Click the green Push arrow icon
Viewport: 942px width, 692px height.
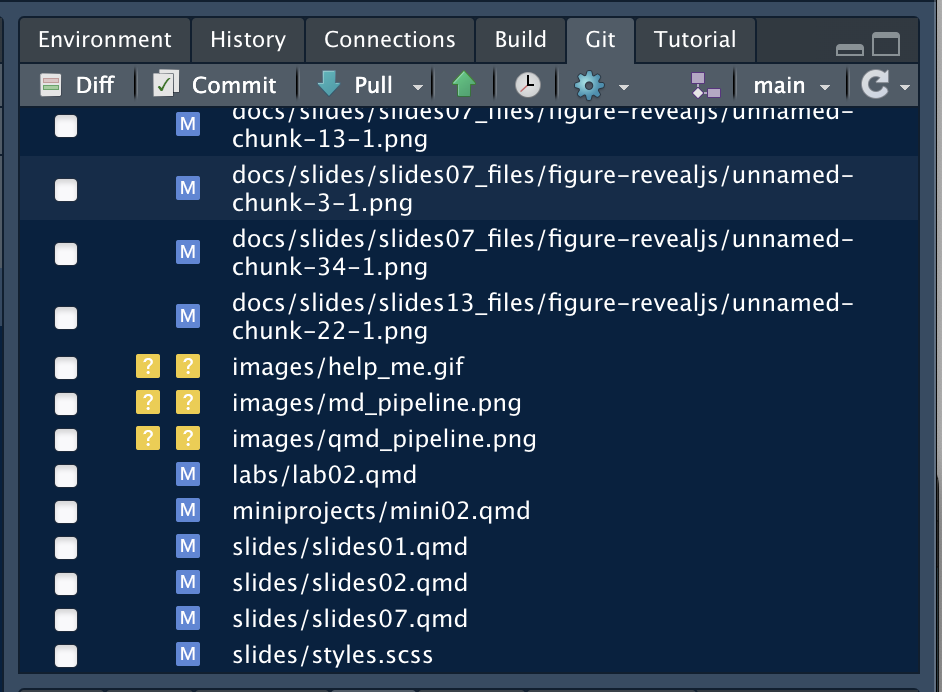(x=463, y=85)
